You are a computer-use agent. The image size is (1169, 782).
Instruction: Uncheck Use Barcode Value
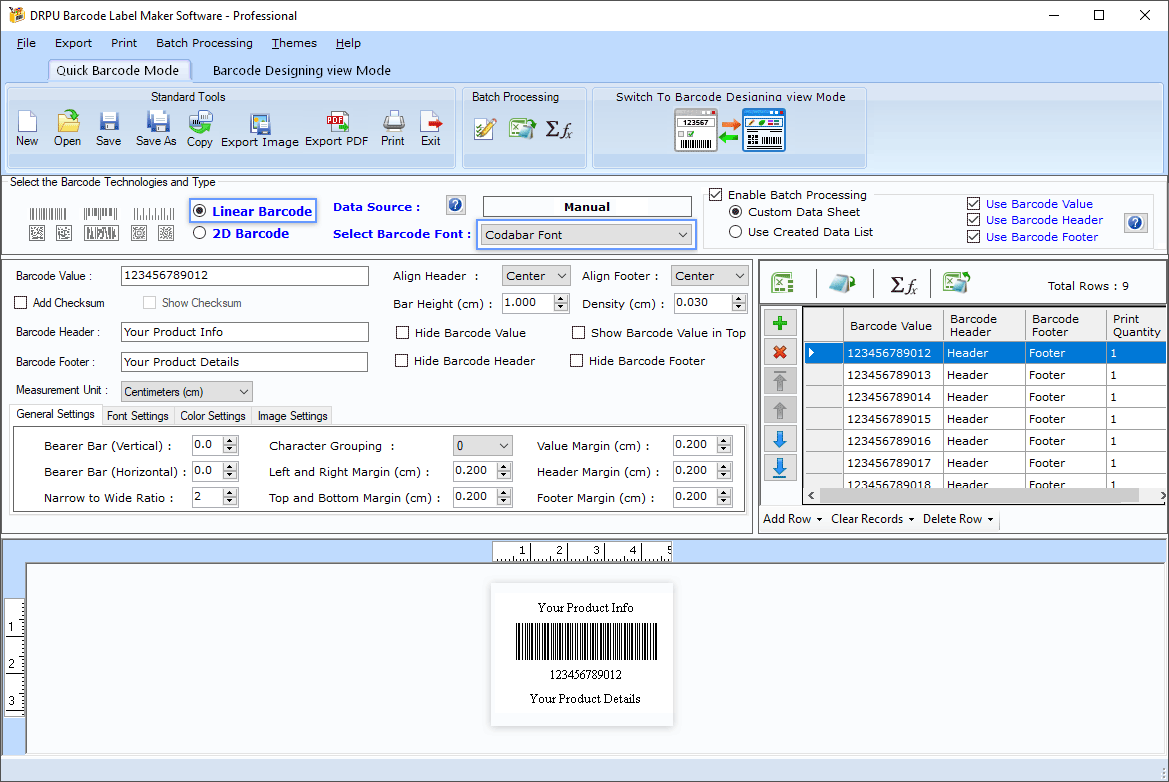[x=973, y=204]
